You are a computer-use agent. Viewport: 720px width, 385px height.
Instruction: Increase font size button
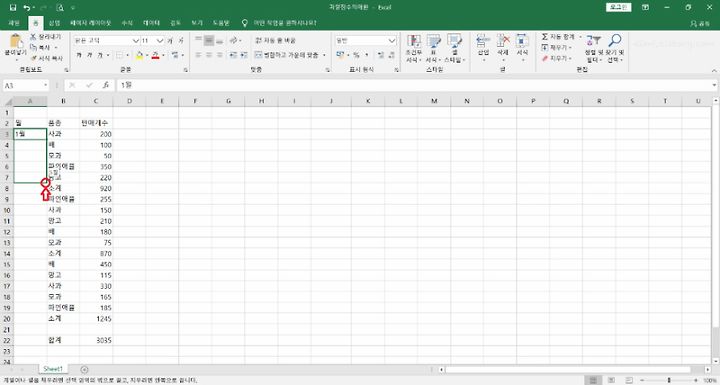tap(170, 40)
